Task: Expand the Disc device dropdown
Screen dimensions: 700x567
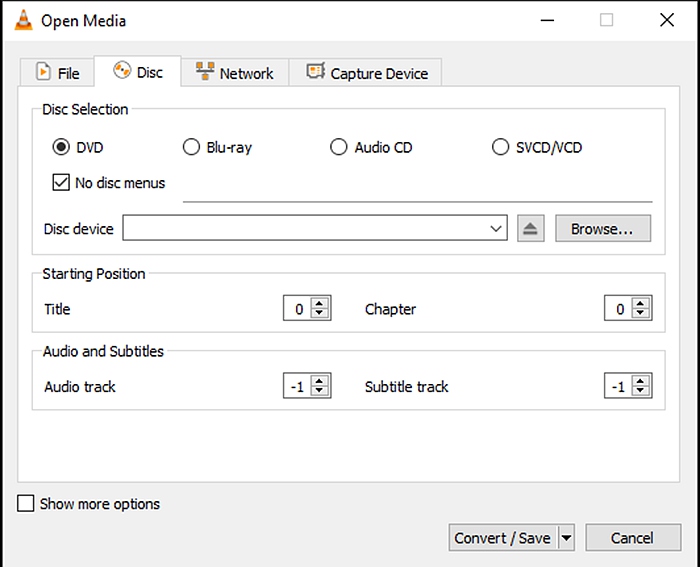Action: [496, 229]
